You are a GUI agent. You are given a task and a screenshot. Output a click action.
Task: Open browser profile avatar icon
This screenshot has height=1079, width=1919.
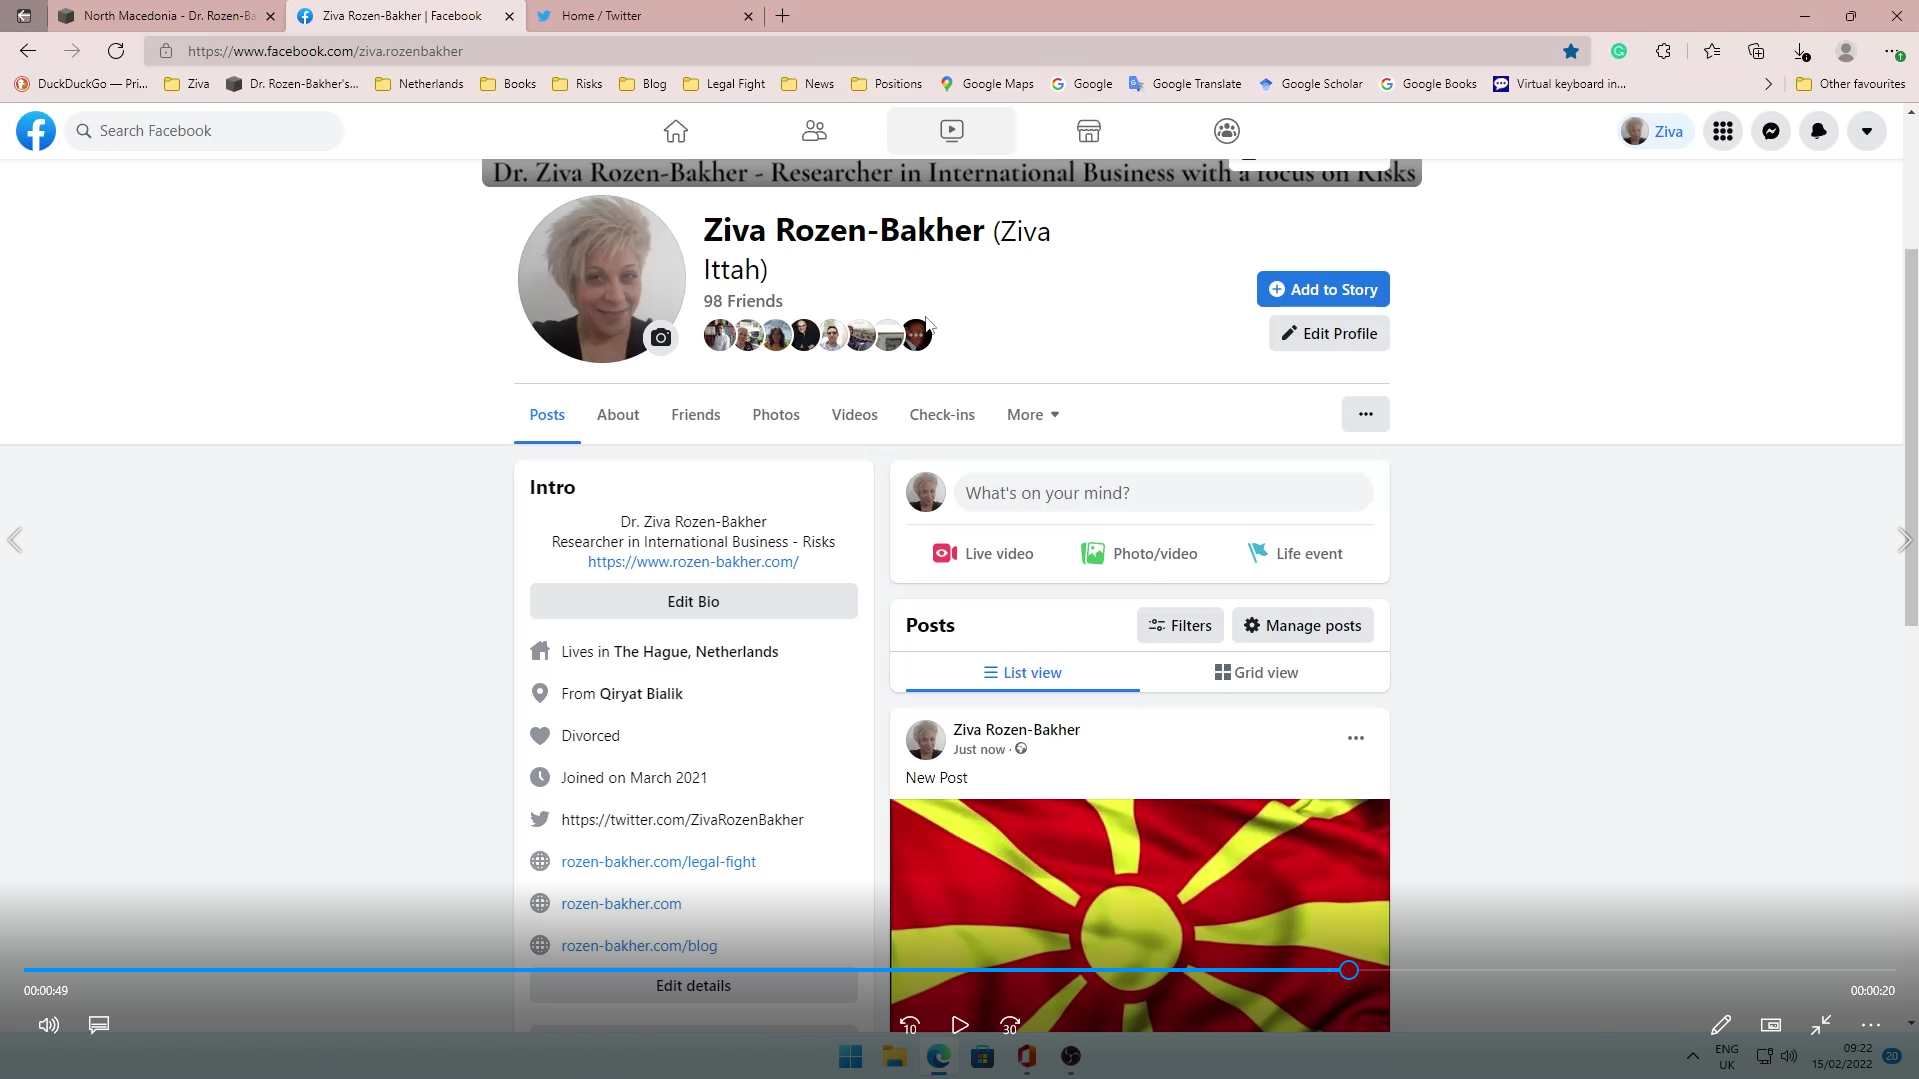tap(1846, 51)
